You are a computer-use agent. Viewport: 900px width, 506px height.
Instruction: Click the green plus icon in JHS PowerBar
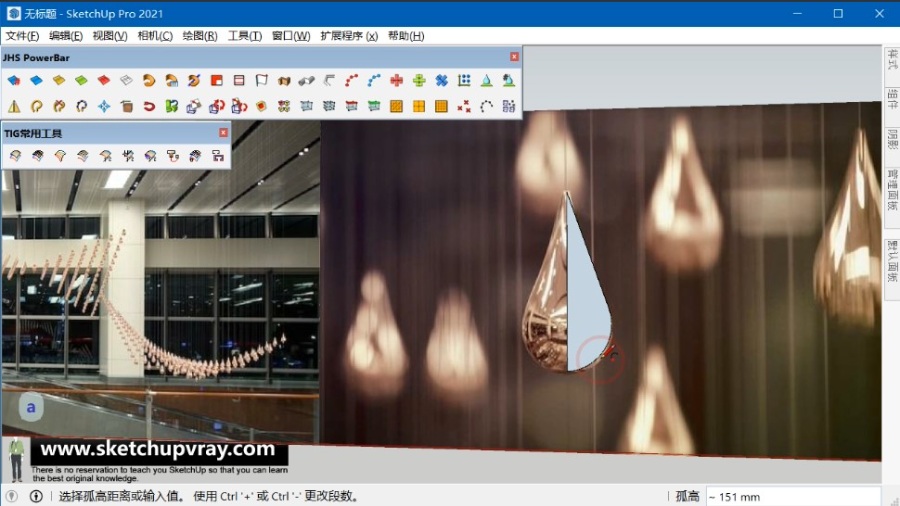[419, 80]
